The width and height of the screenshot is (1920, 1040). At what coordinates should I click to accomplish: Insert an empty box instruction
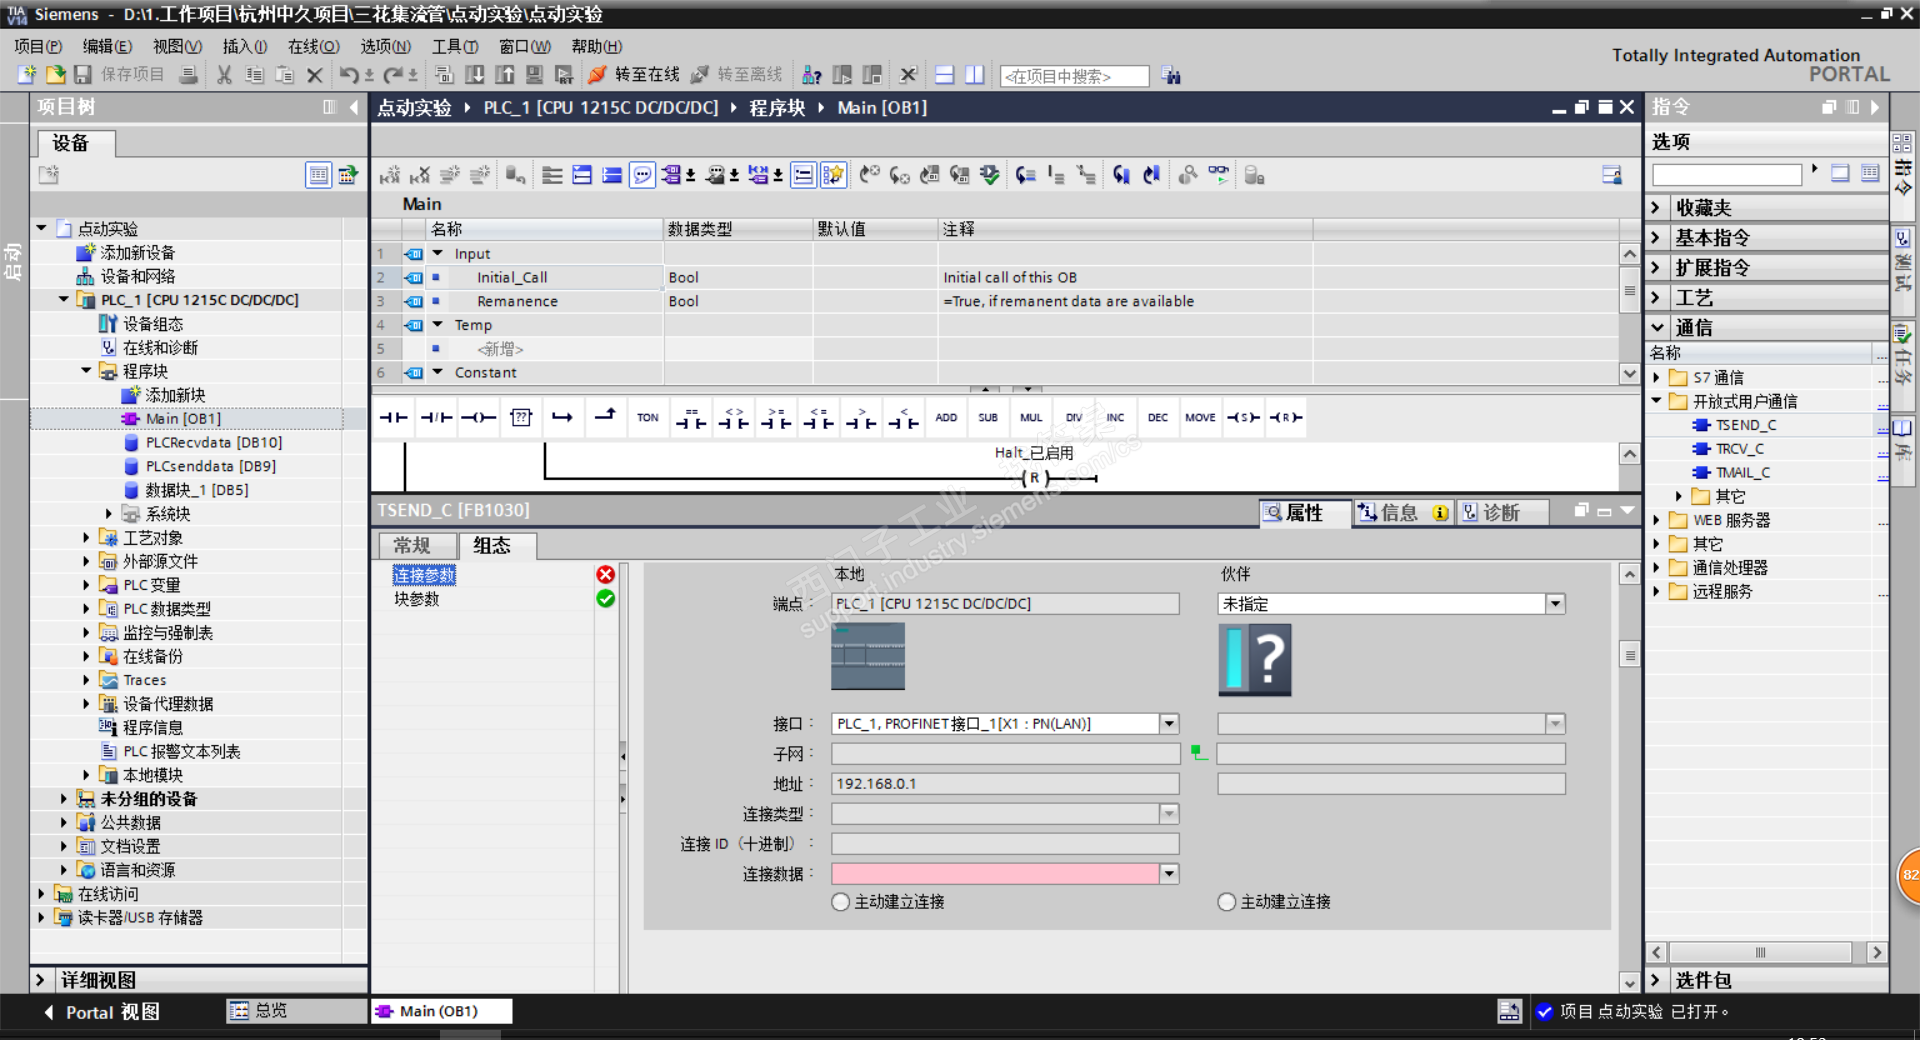(521, 418)
